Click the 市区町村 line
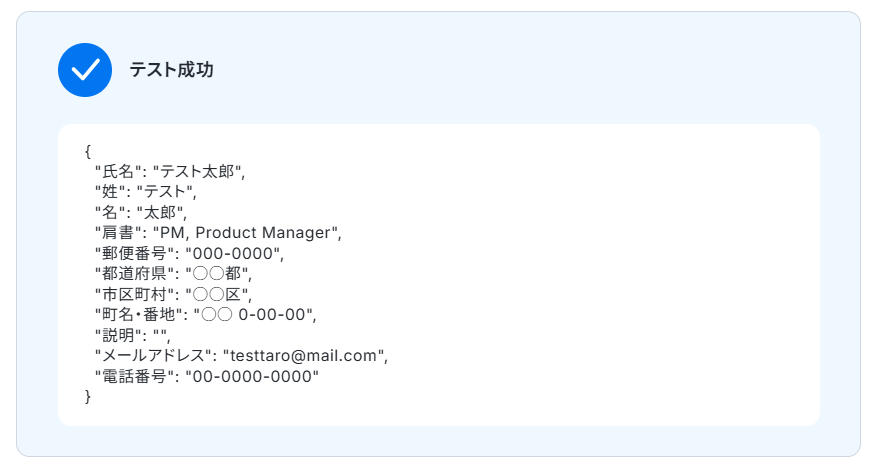Image resolution: width=873 pixels, height=473 pixels. (x=172, y=294)
